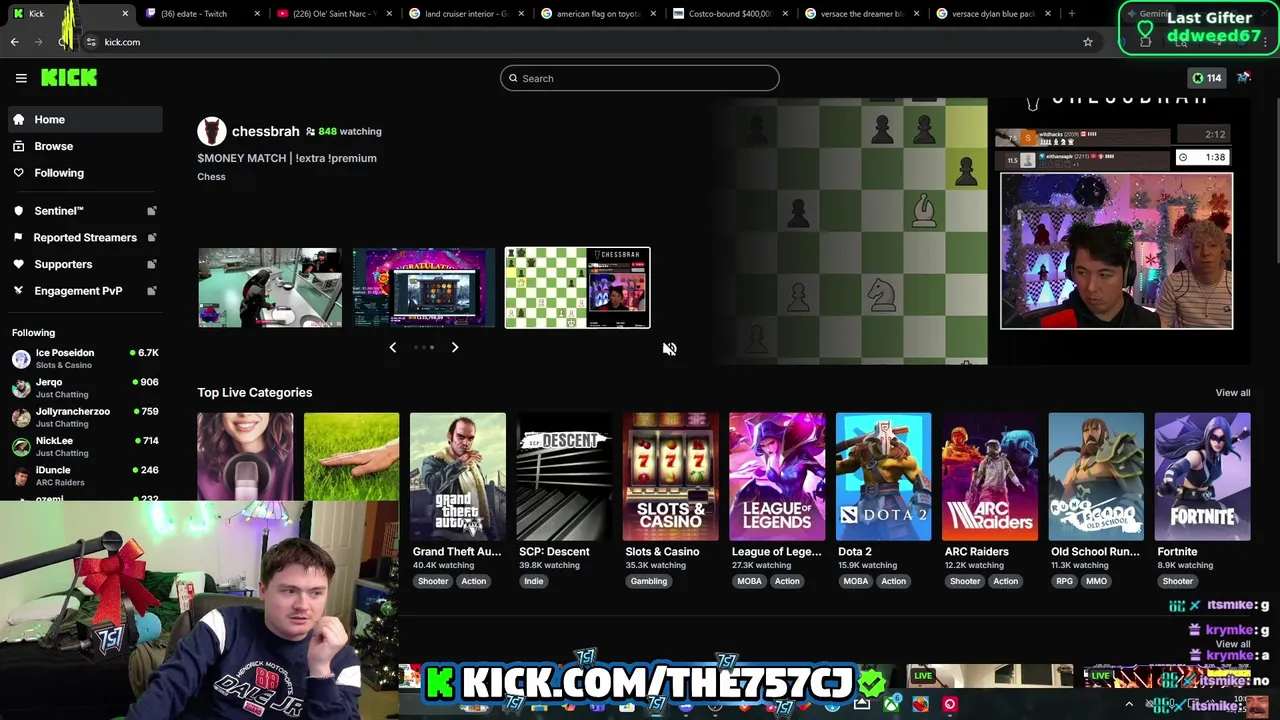The width and height of the screenshot is (1280, 720).
Task: Click View all for Top Live Categories
Action: pyautogui.click(x=1232, y=393)
